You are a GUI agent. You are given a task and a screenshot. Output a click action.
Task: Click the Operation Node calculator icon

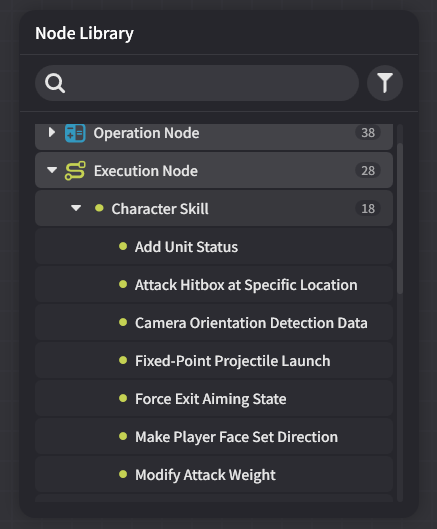[x=75, y=133]
